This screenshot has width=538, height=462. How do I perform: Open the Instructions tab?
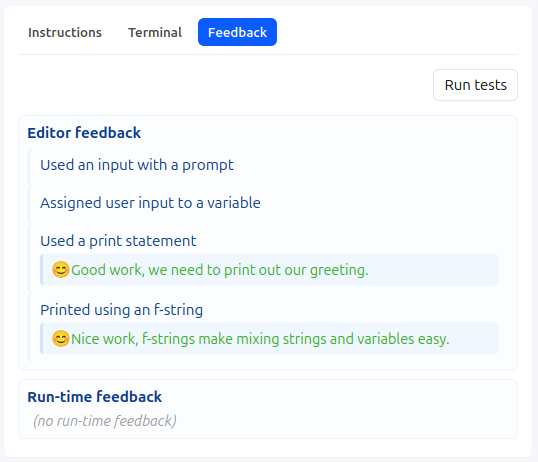pyautogui.click(x=65, y=32)
